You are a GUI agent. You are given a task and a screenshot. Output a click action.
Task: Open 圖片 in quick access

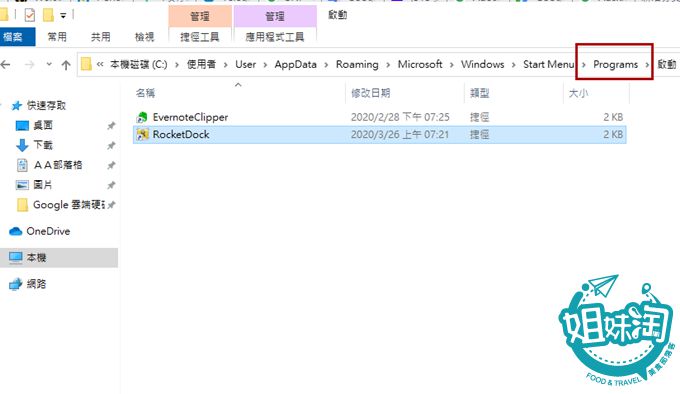42,185
